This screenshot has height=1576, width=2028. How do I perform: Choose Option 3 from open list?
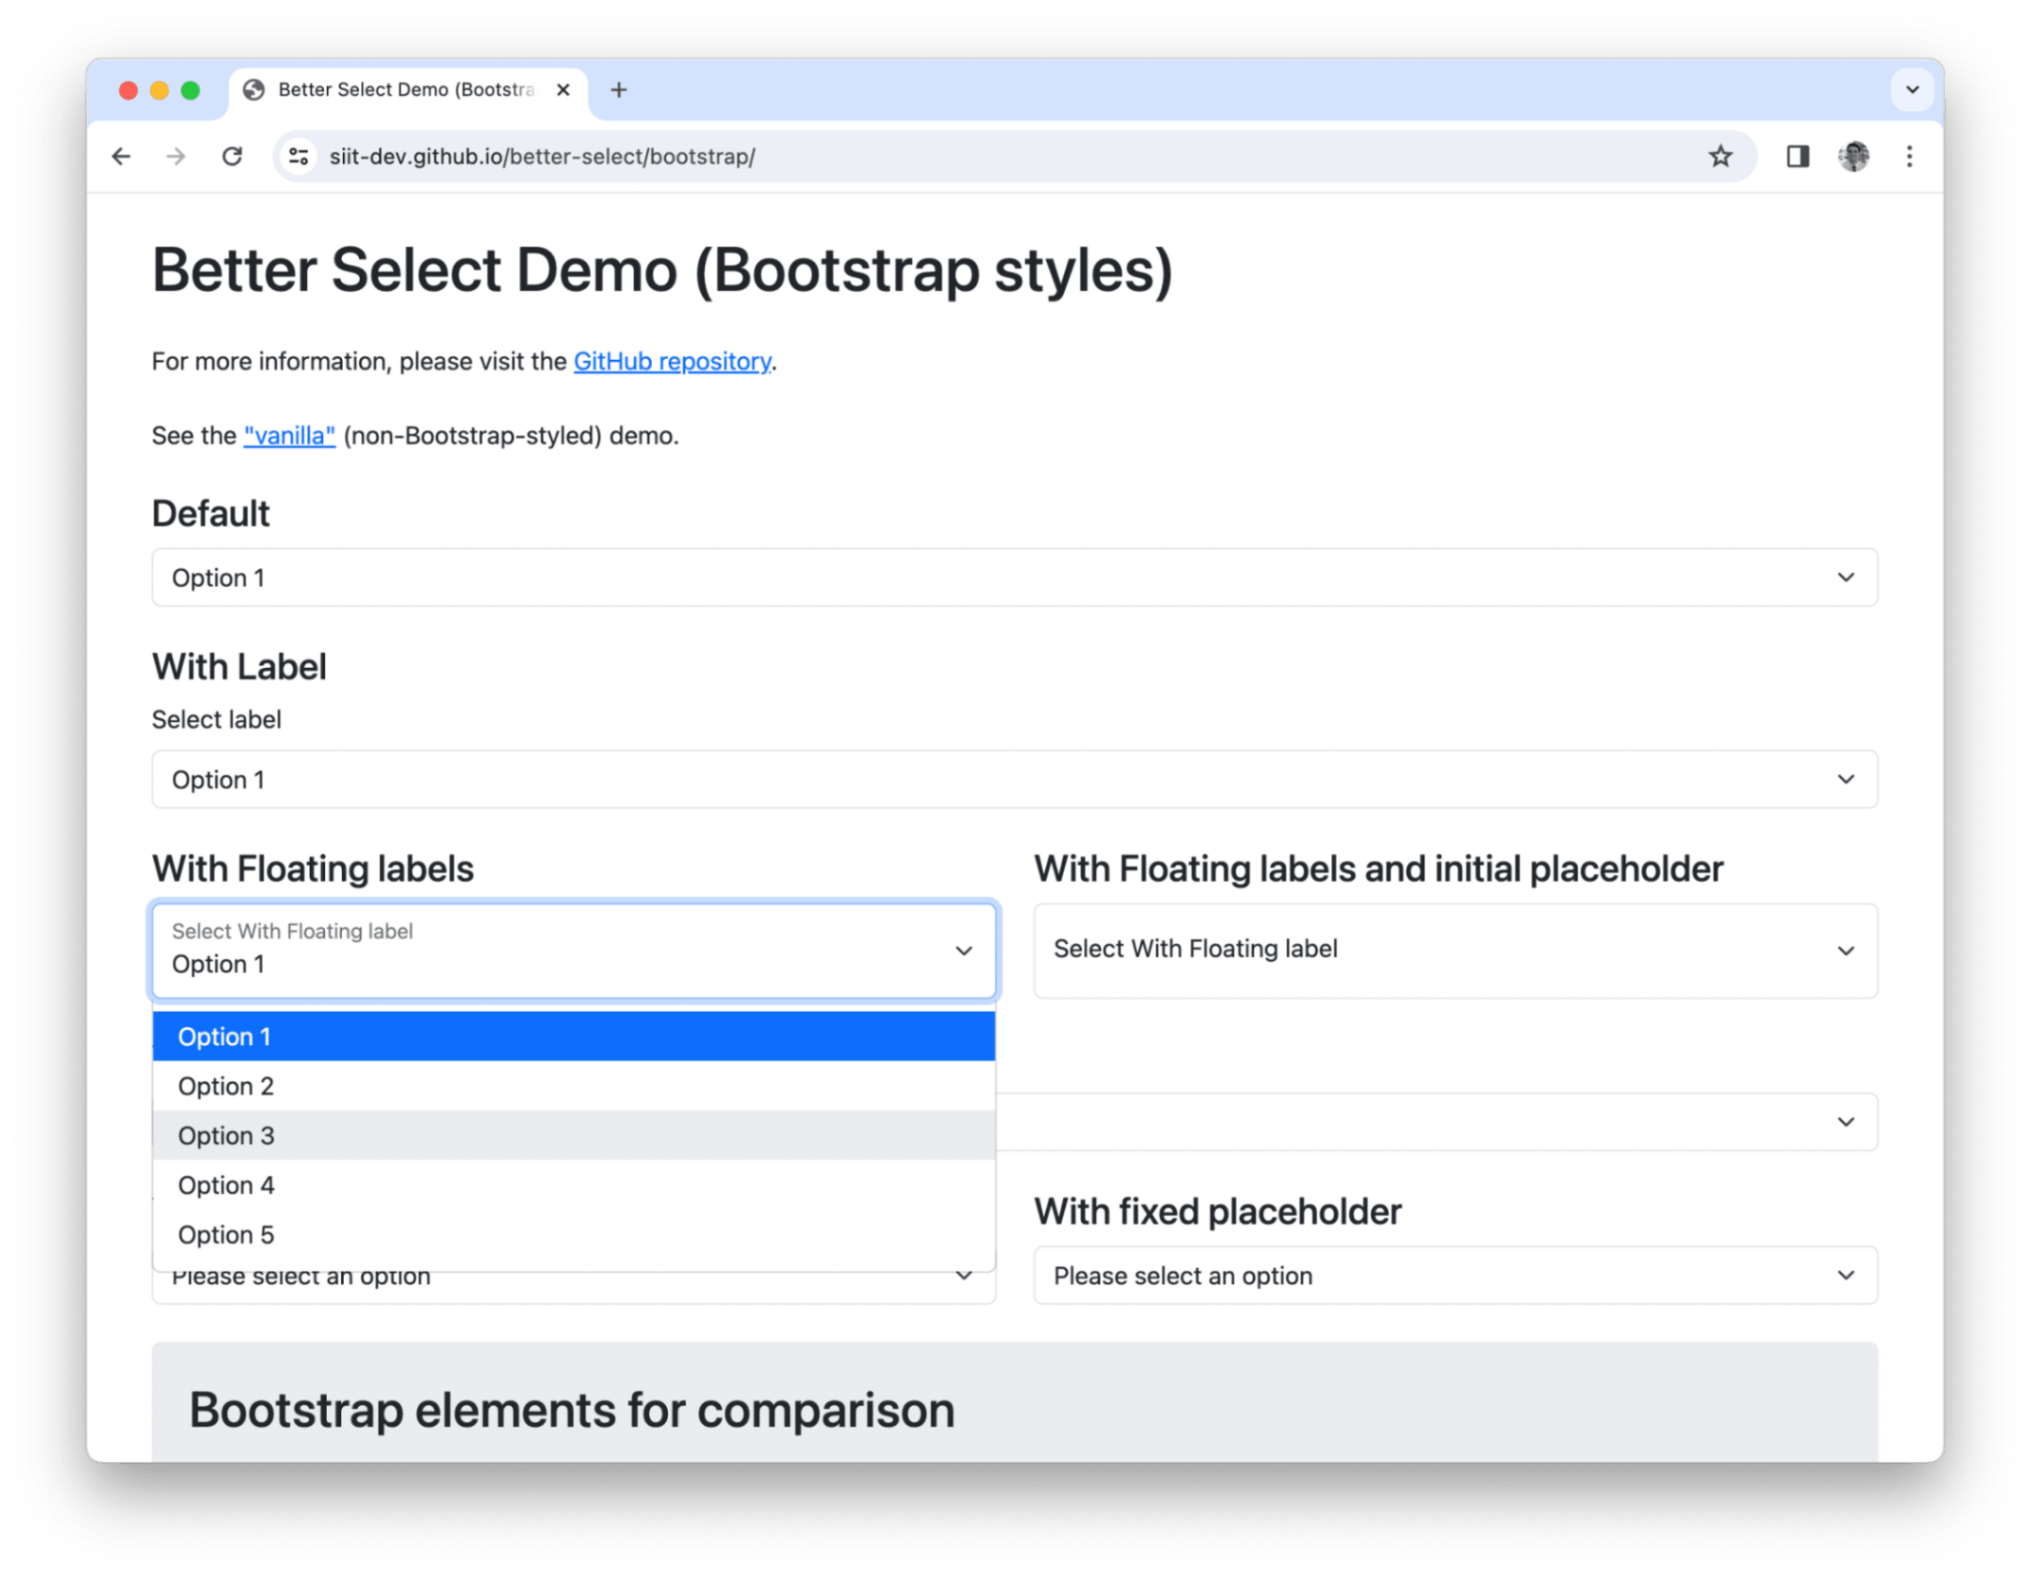573,1135
